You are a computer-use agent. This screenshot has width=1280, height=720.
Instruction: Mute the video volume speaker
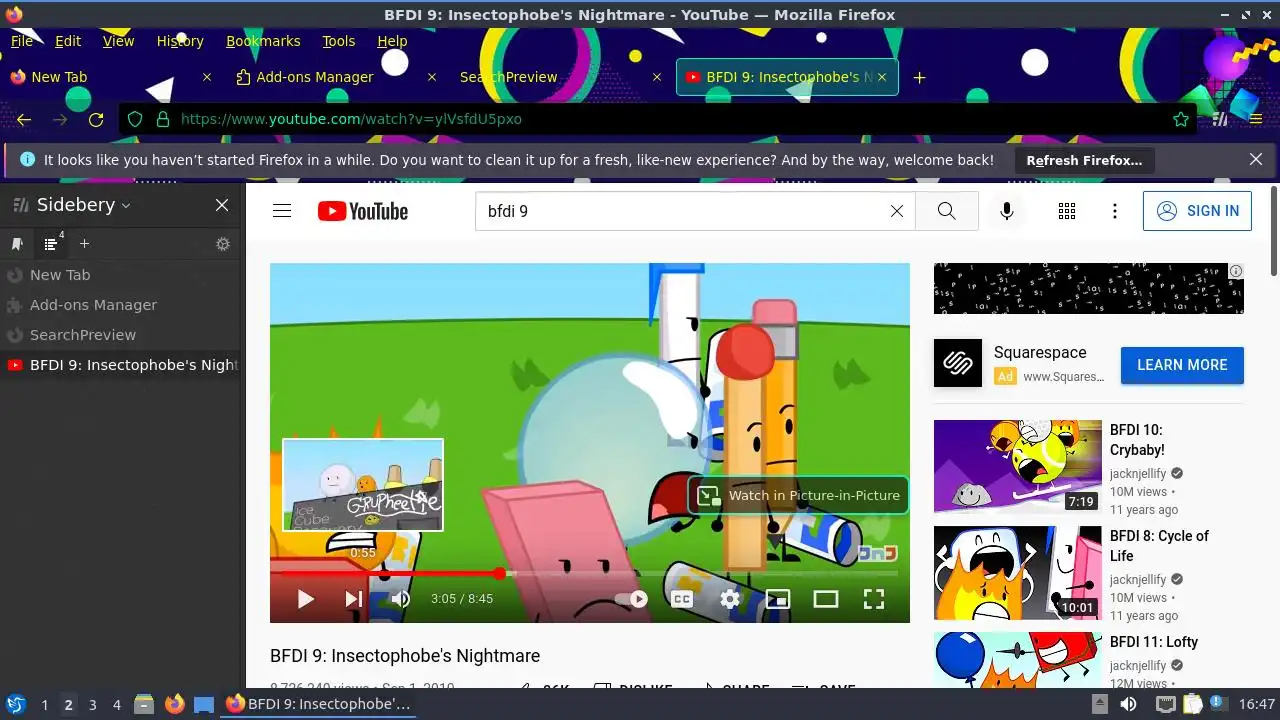click(x=401, y=599)
